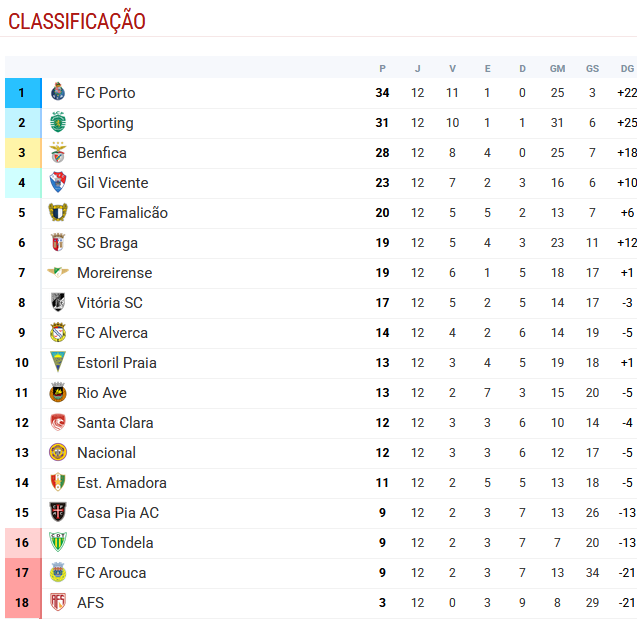Click the DG goal difference header
Image resolution: width=637 pixels, height=620 pixels.
[x=627, y=68]
